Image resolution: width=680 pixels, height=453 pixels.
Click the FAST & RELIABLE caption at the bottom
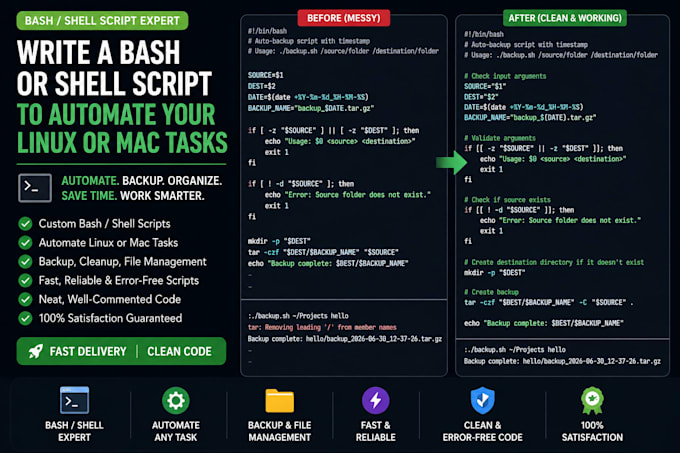[x=376, y=431]
